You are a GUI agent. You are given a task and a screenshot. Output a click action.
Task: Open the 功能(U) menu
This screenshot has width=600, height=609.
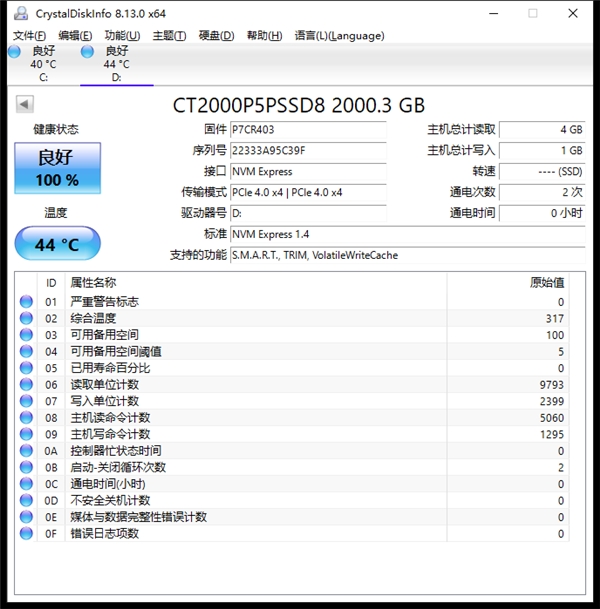pos(122,35)
